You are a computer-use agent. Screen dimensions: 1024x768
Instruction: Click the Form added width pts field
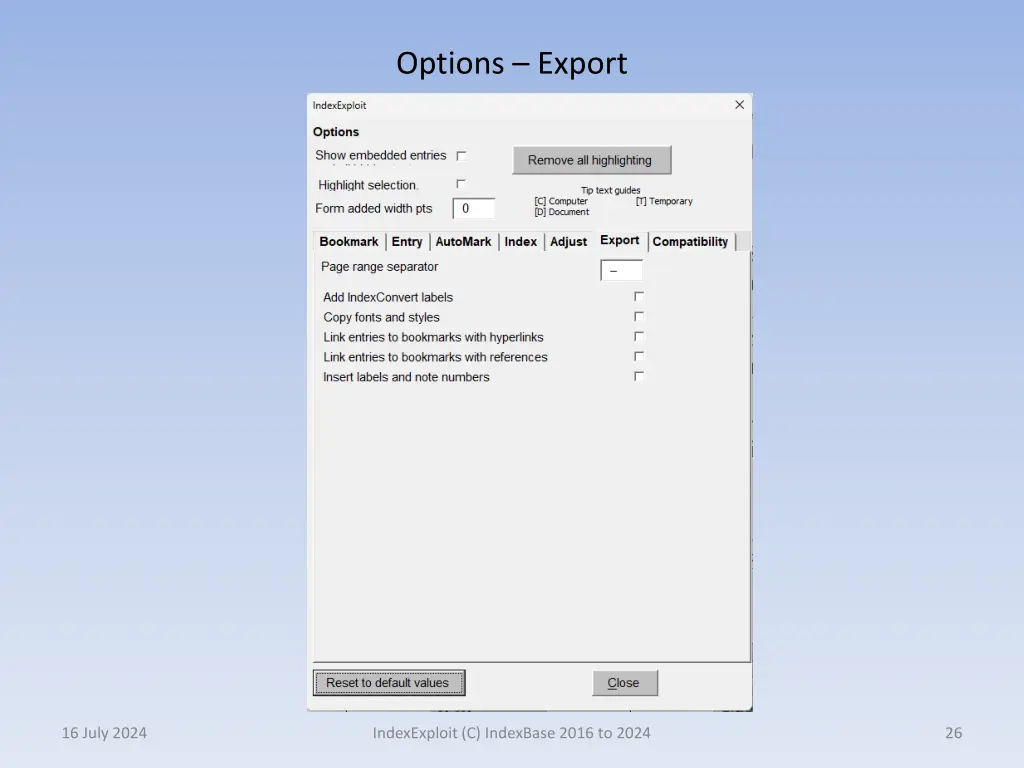pyautogui.click(x=473, y=208)
